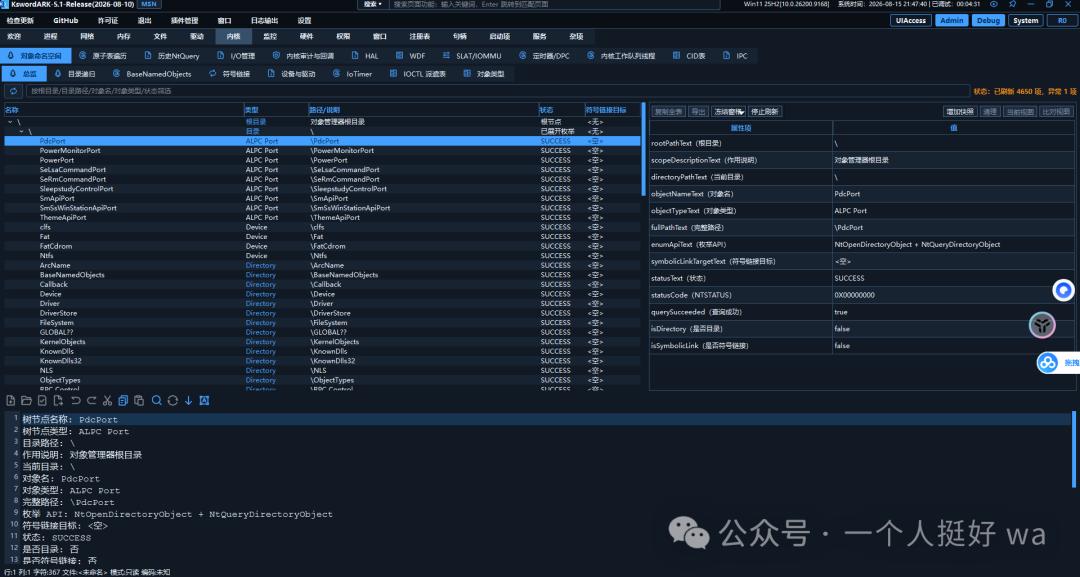Switch to the SLAT/IOMMU tab
Screen dimensions: 1080x577
point(472,56)
